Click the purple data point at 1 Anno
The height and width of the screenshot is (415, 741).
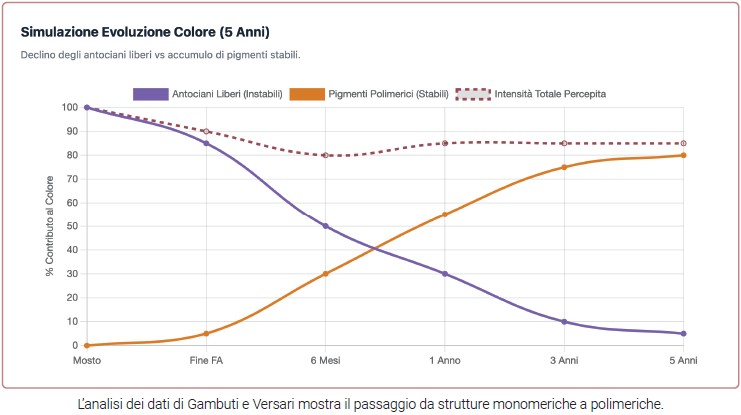[445, 274]
